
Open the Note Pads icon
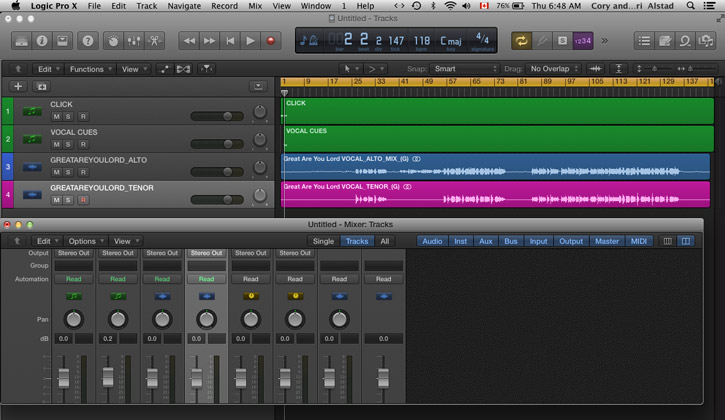(664, 41)
